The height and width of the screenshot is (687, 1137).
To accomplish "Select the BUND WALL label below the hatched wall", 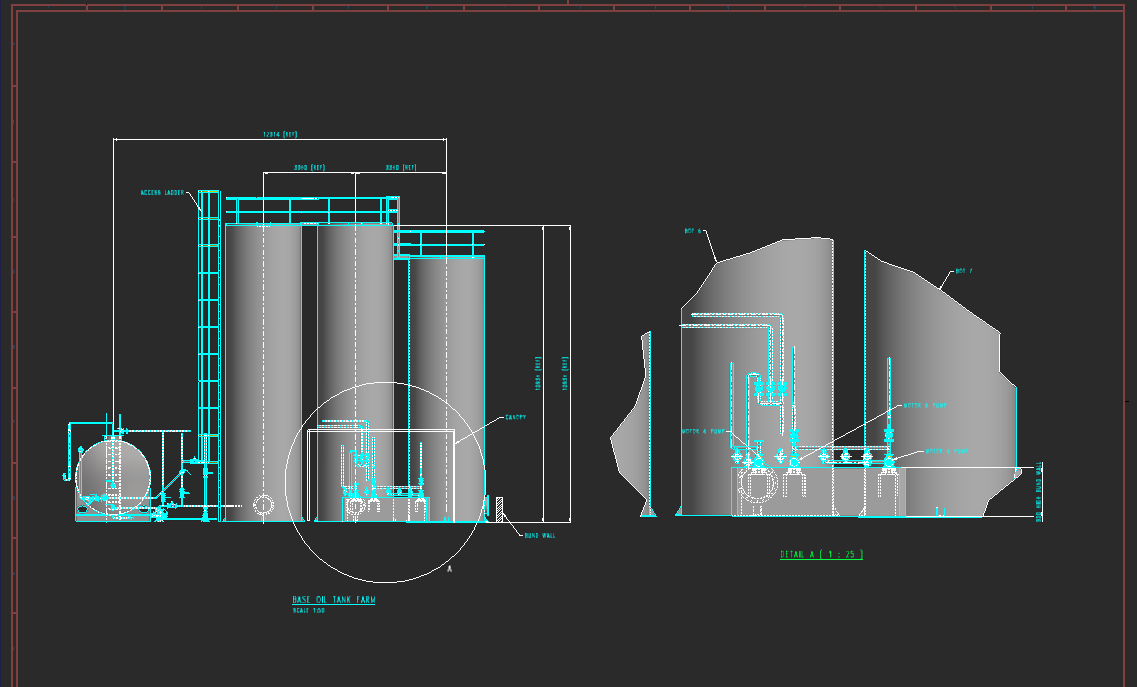I will [x=539, y=536].
